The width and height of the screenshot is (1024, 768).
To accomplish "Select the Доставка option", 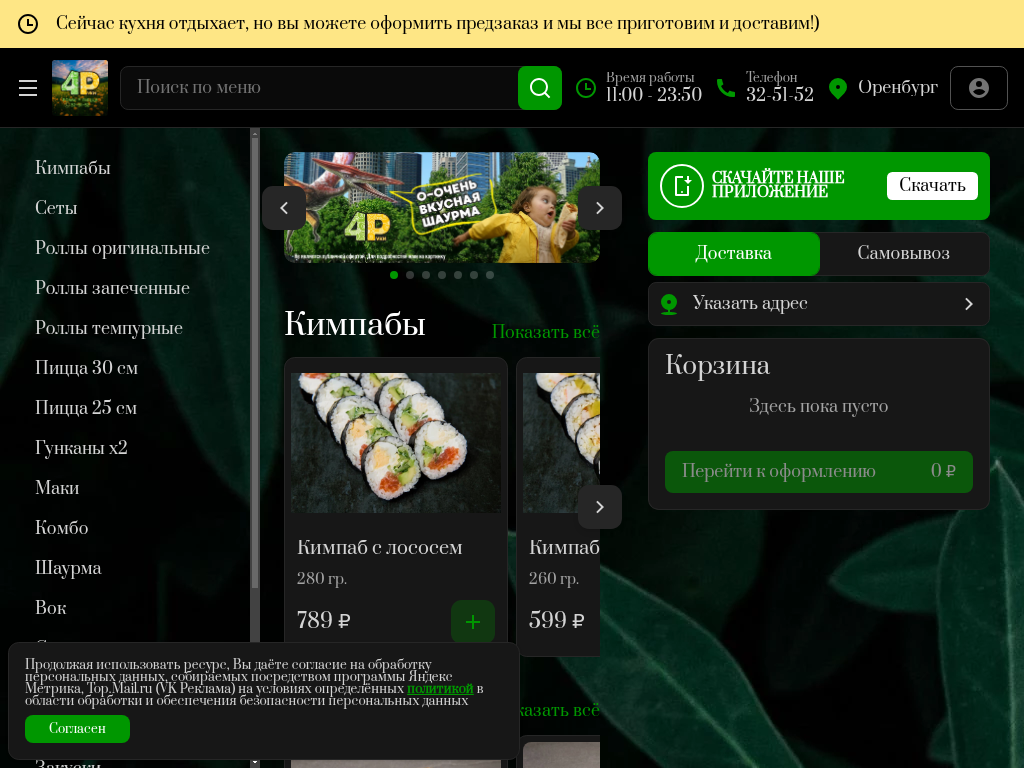I will pyautogui.click(x=733, y=253).
